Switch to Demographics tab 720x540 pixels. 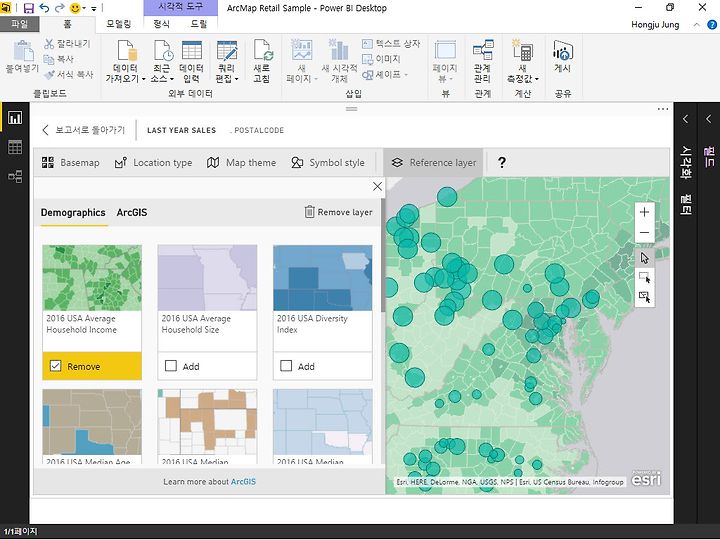coord(73,213)
